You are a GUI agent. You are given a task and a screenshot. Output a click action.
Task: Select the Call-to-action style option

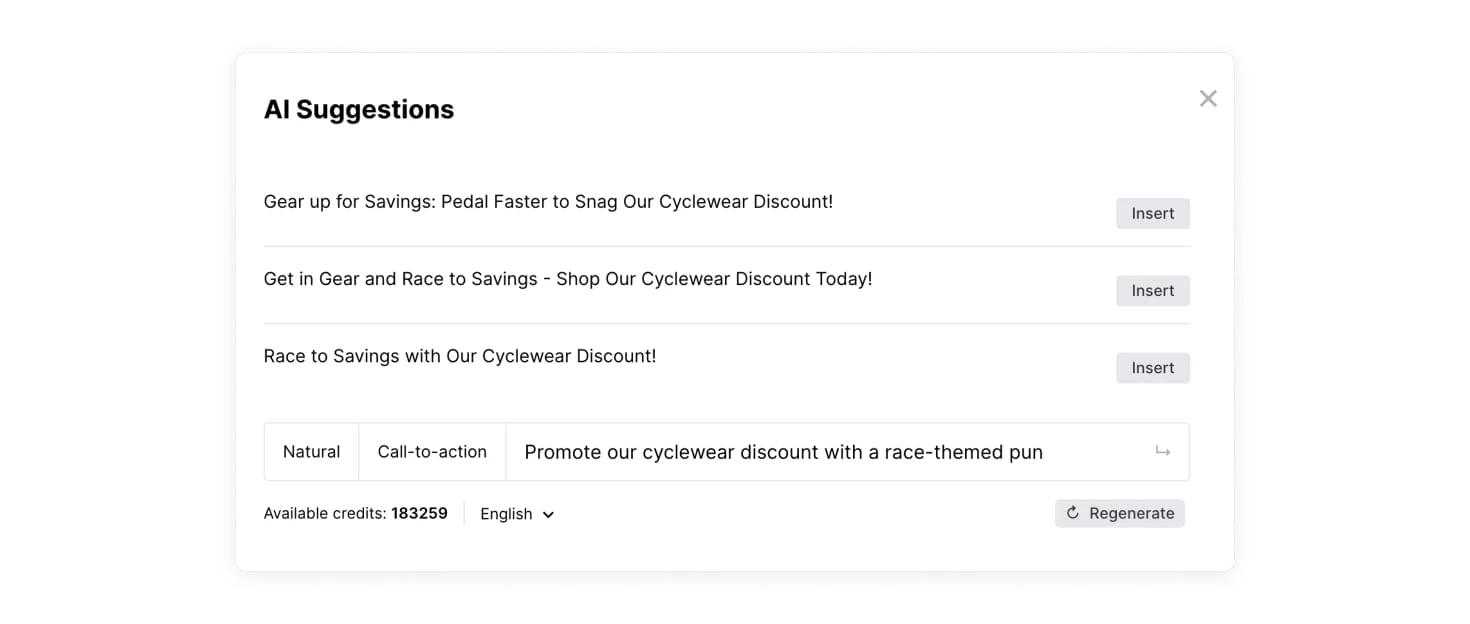[432, 452]
